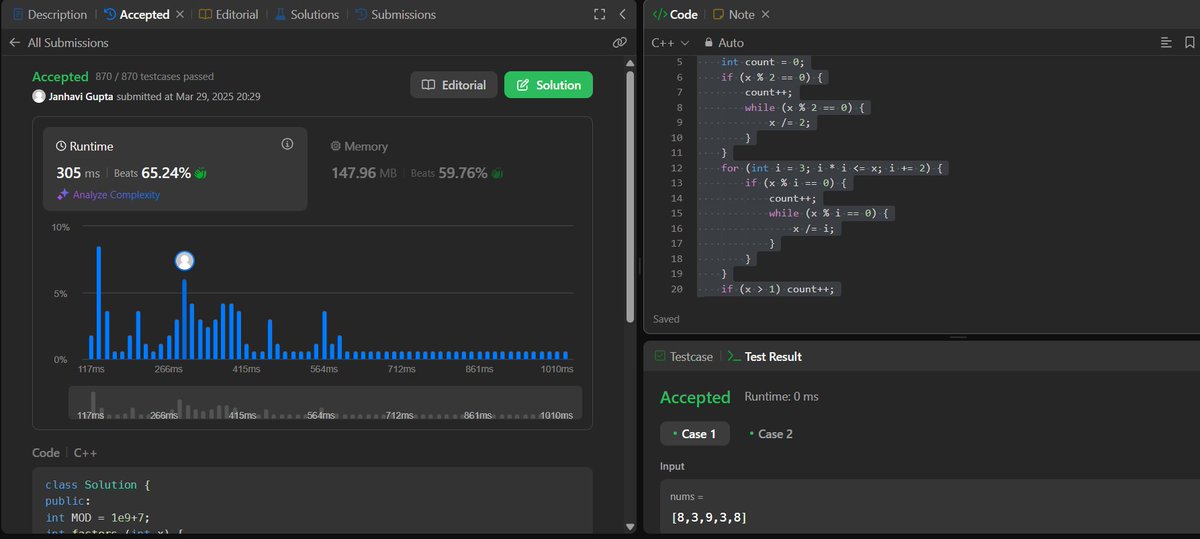Switch to the Testcase tab
Viewport: 1200px width, 539px height.
pos(683,356)
